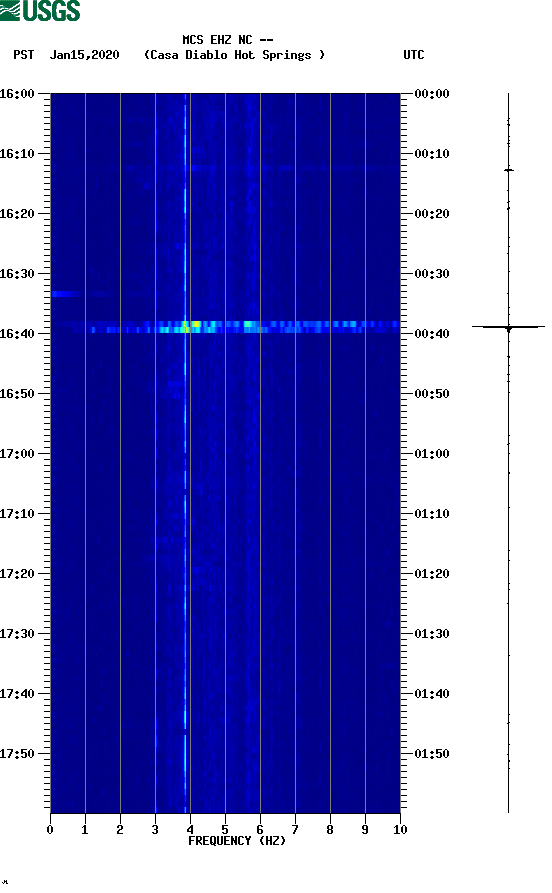Click the 01:10 UTC time label

click(x=432, y=513)
